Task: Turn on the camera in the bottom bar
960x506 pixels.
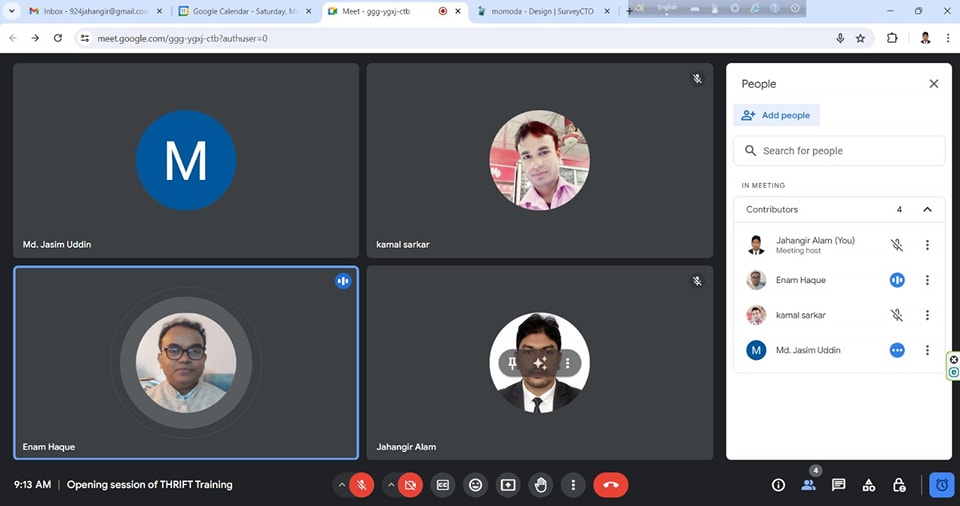Action: 409,485
